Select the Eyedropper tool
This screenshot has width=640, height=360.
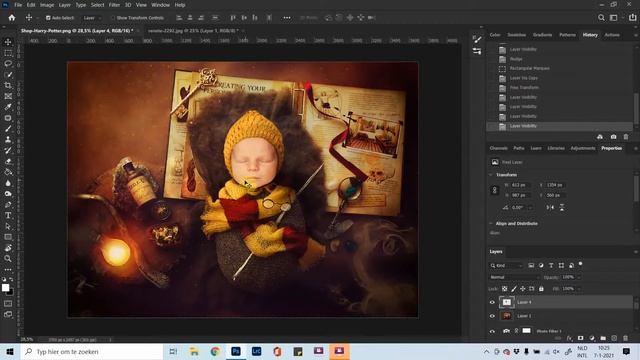point(8,107)
